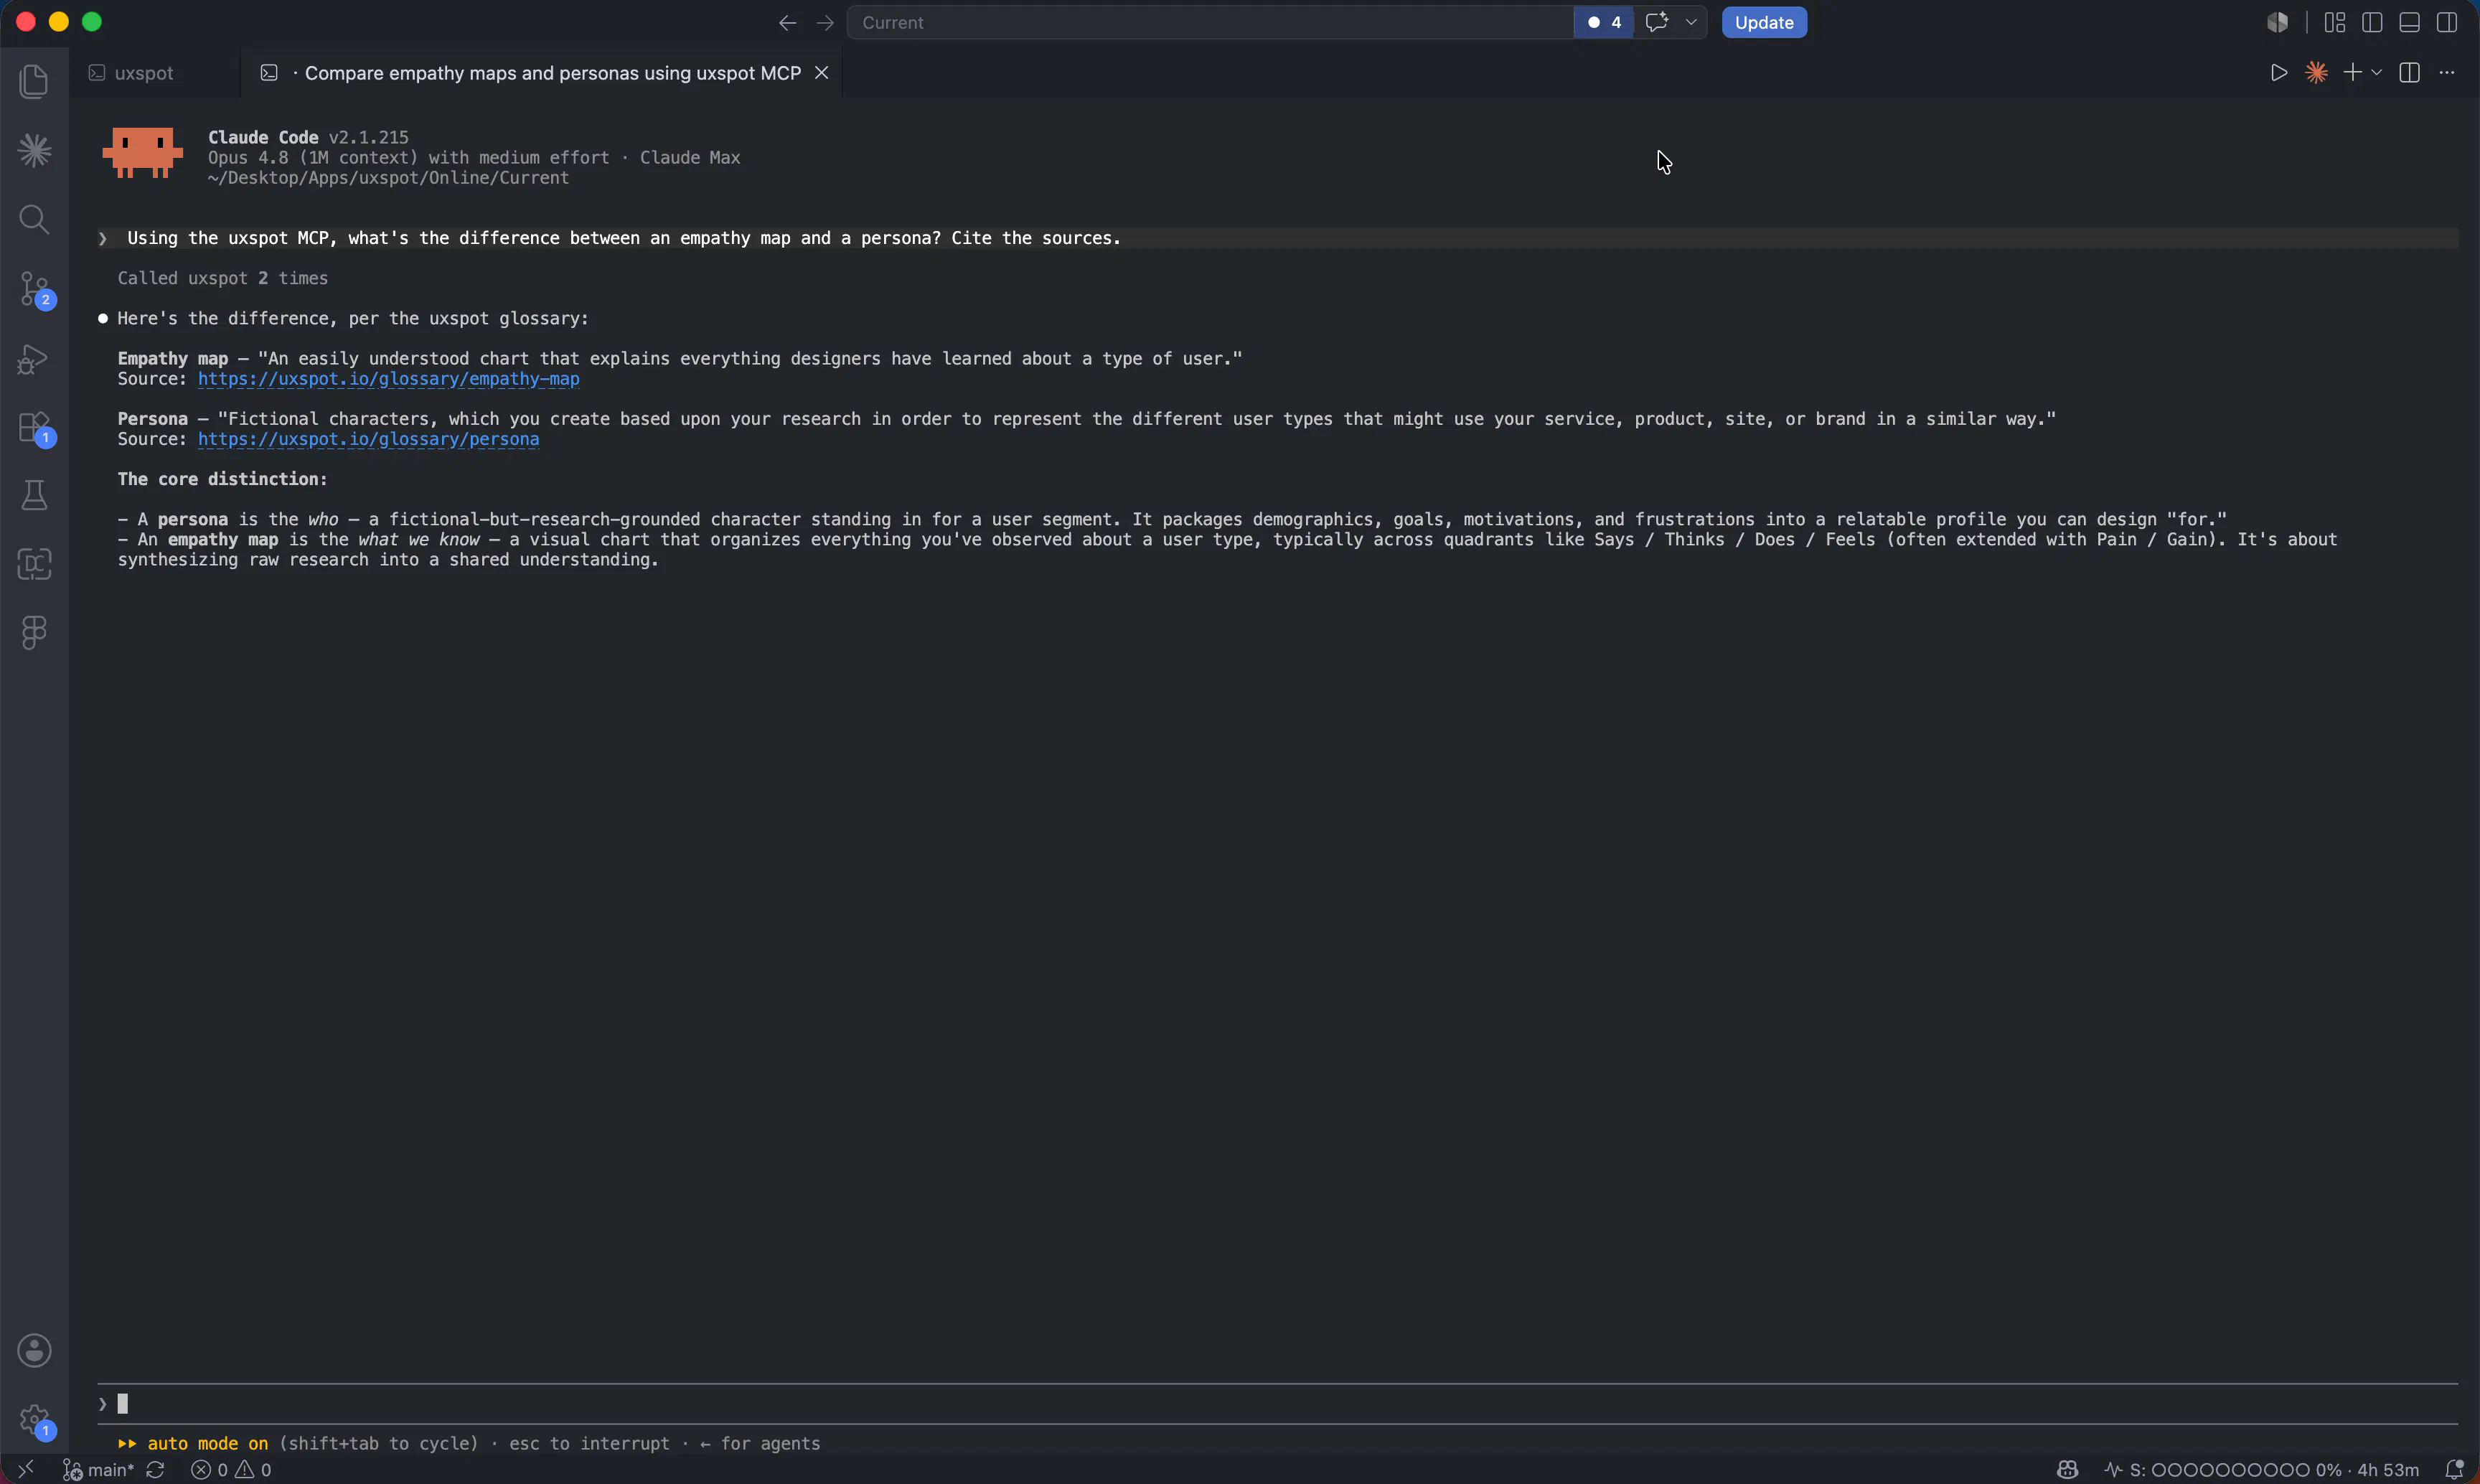The width and height of the screenshot is (2480, 1484).
Task: Go forward in navigation history
Action: pyautogui.click(x=825, y=22)
